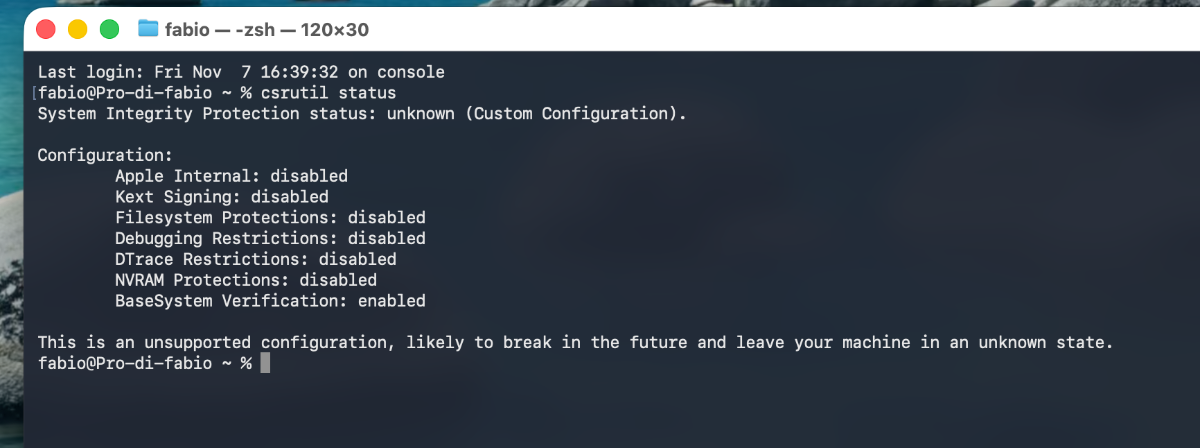
Task: Close the Terminal window with red button
Action: [x=46, y=29]
